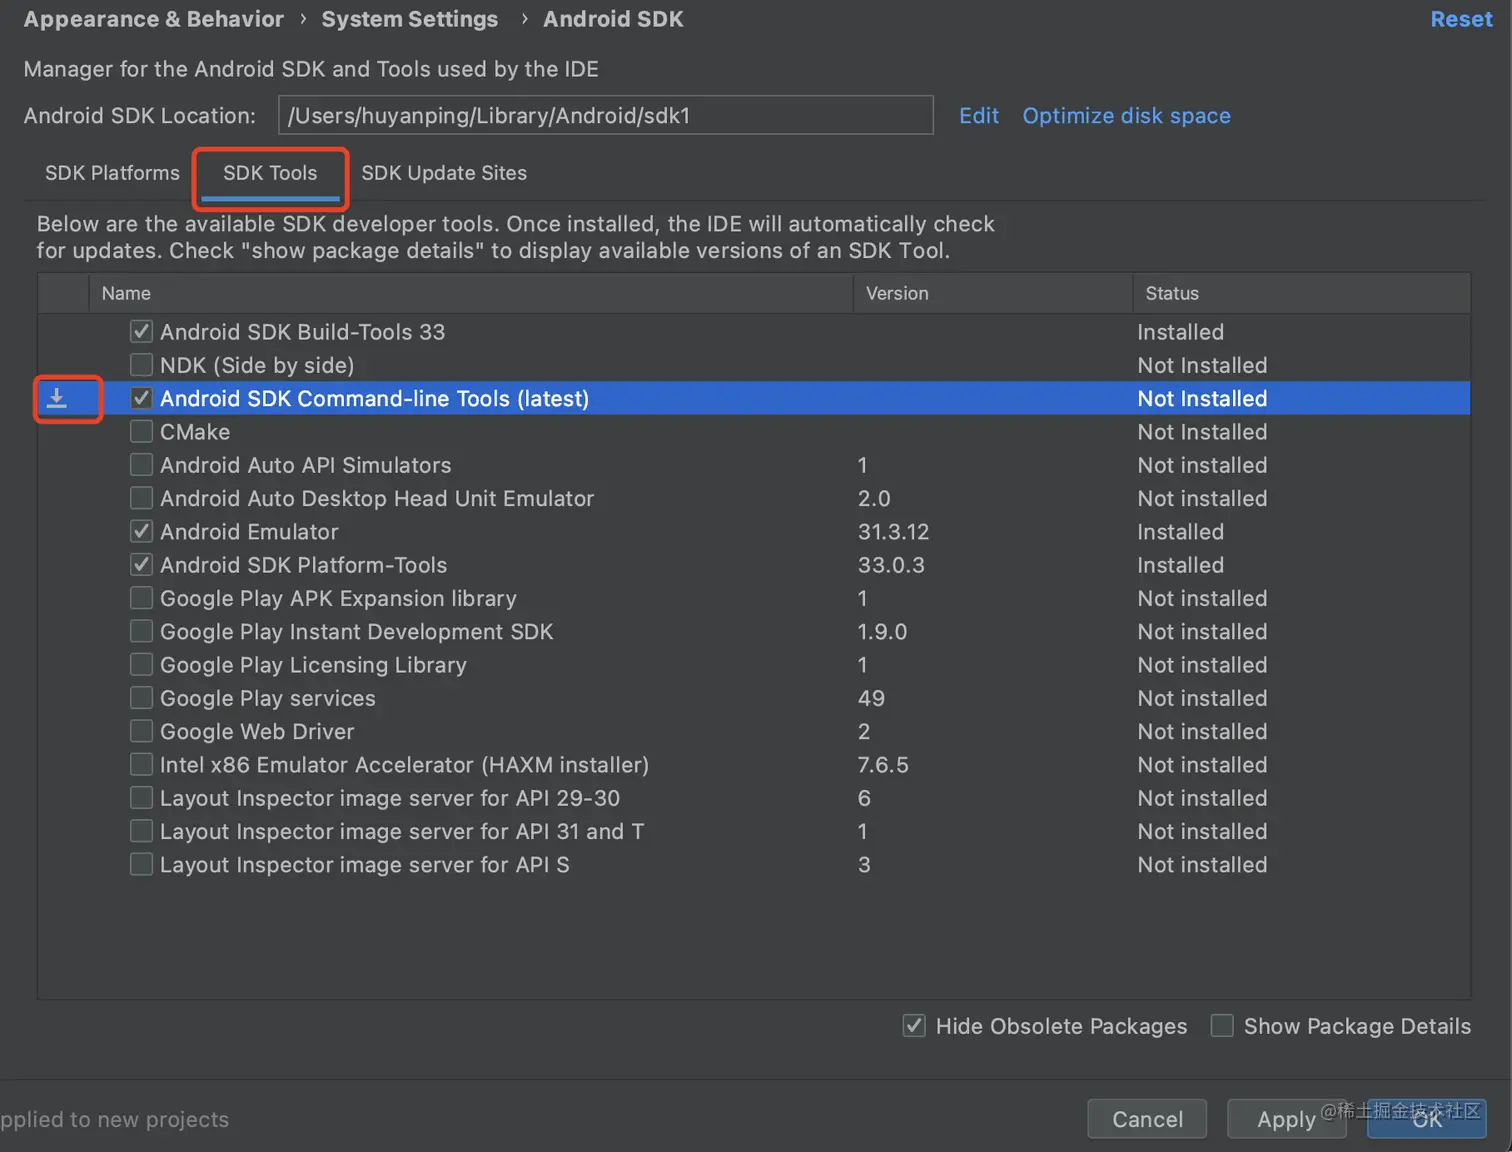
Task: Select "Intel x86 Emulator Accelerator (HAXM installer)" text
Action: 404,765
